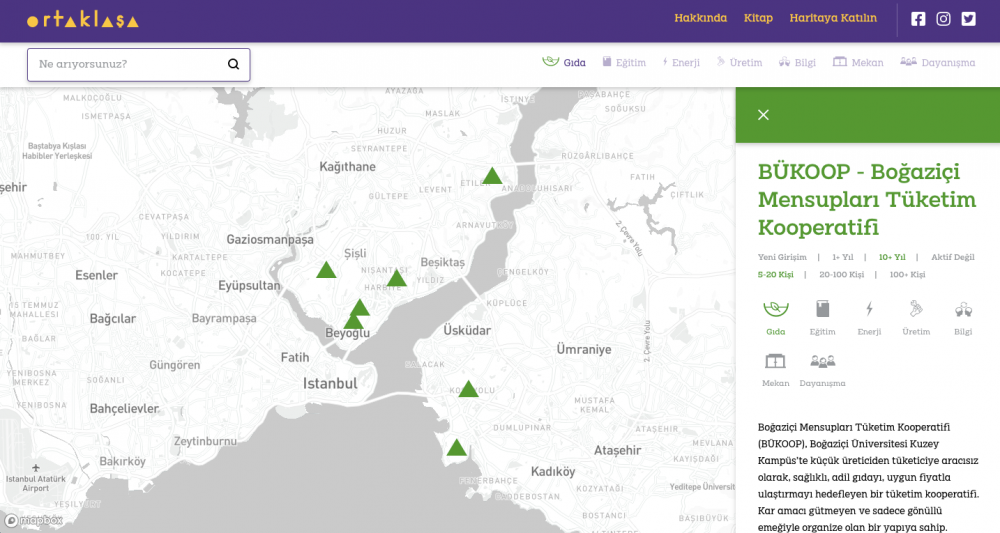Click the search magnifier icon
Image resolution: width=1000 pixels, height=533 pixels.
(x=233, y=64)
